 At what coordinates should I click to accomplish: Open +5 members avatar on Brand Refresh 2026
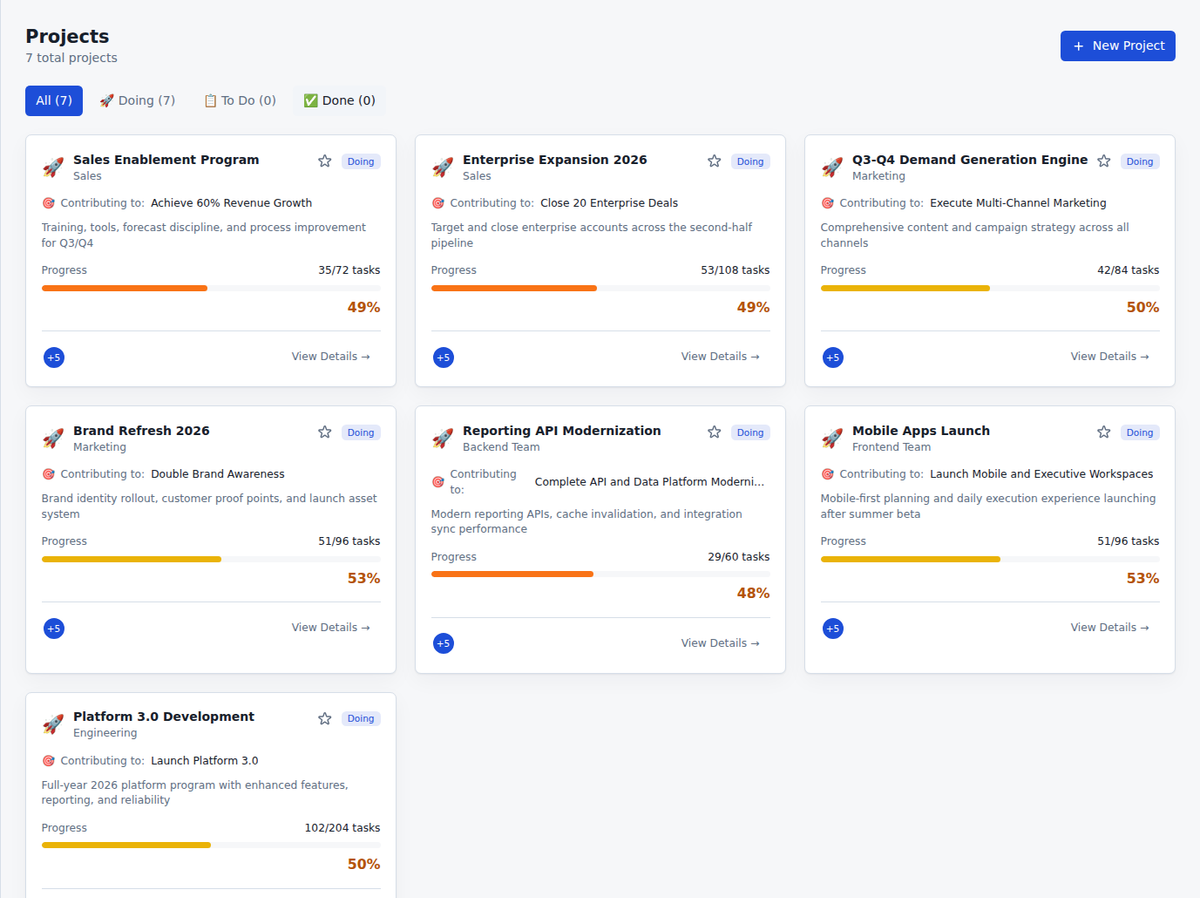coord(54,628)
